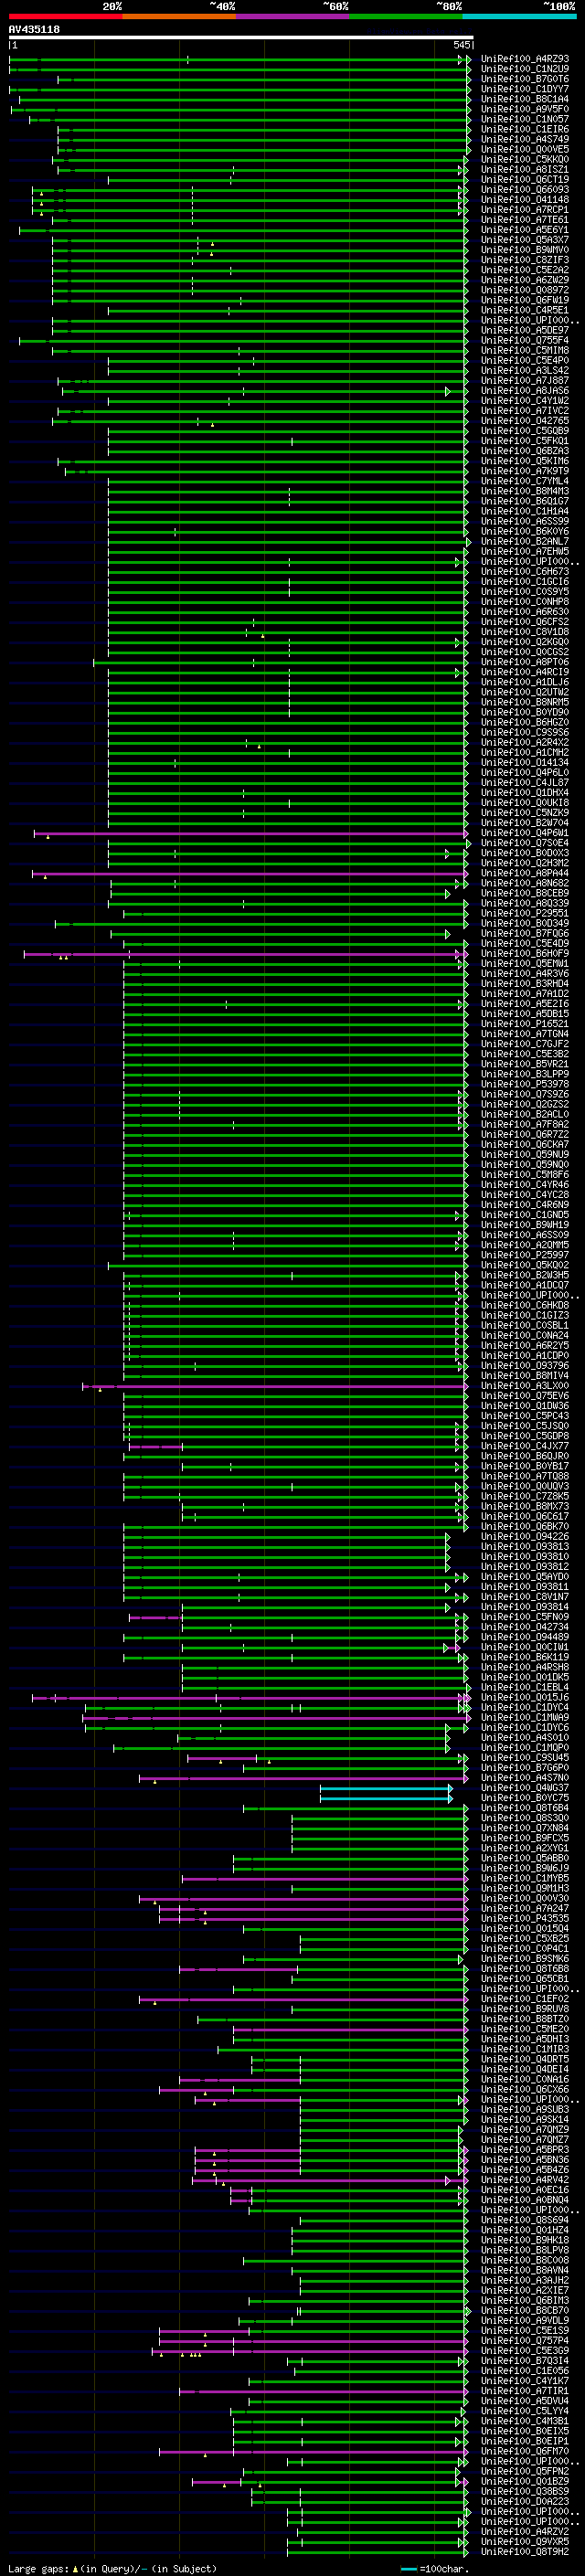585x2576 pixels.
Task: Open hit UniRef100_A9V5F0
Action: point(525,109)
